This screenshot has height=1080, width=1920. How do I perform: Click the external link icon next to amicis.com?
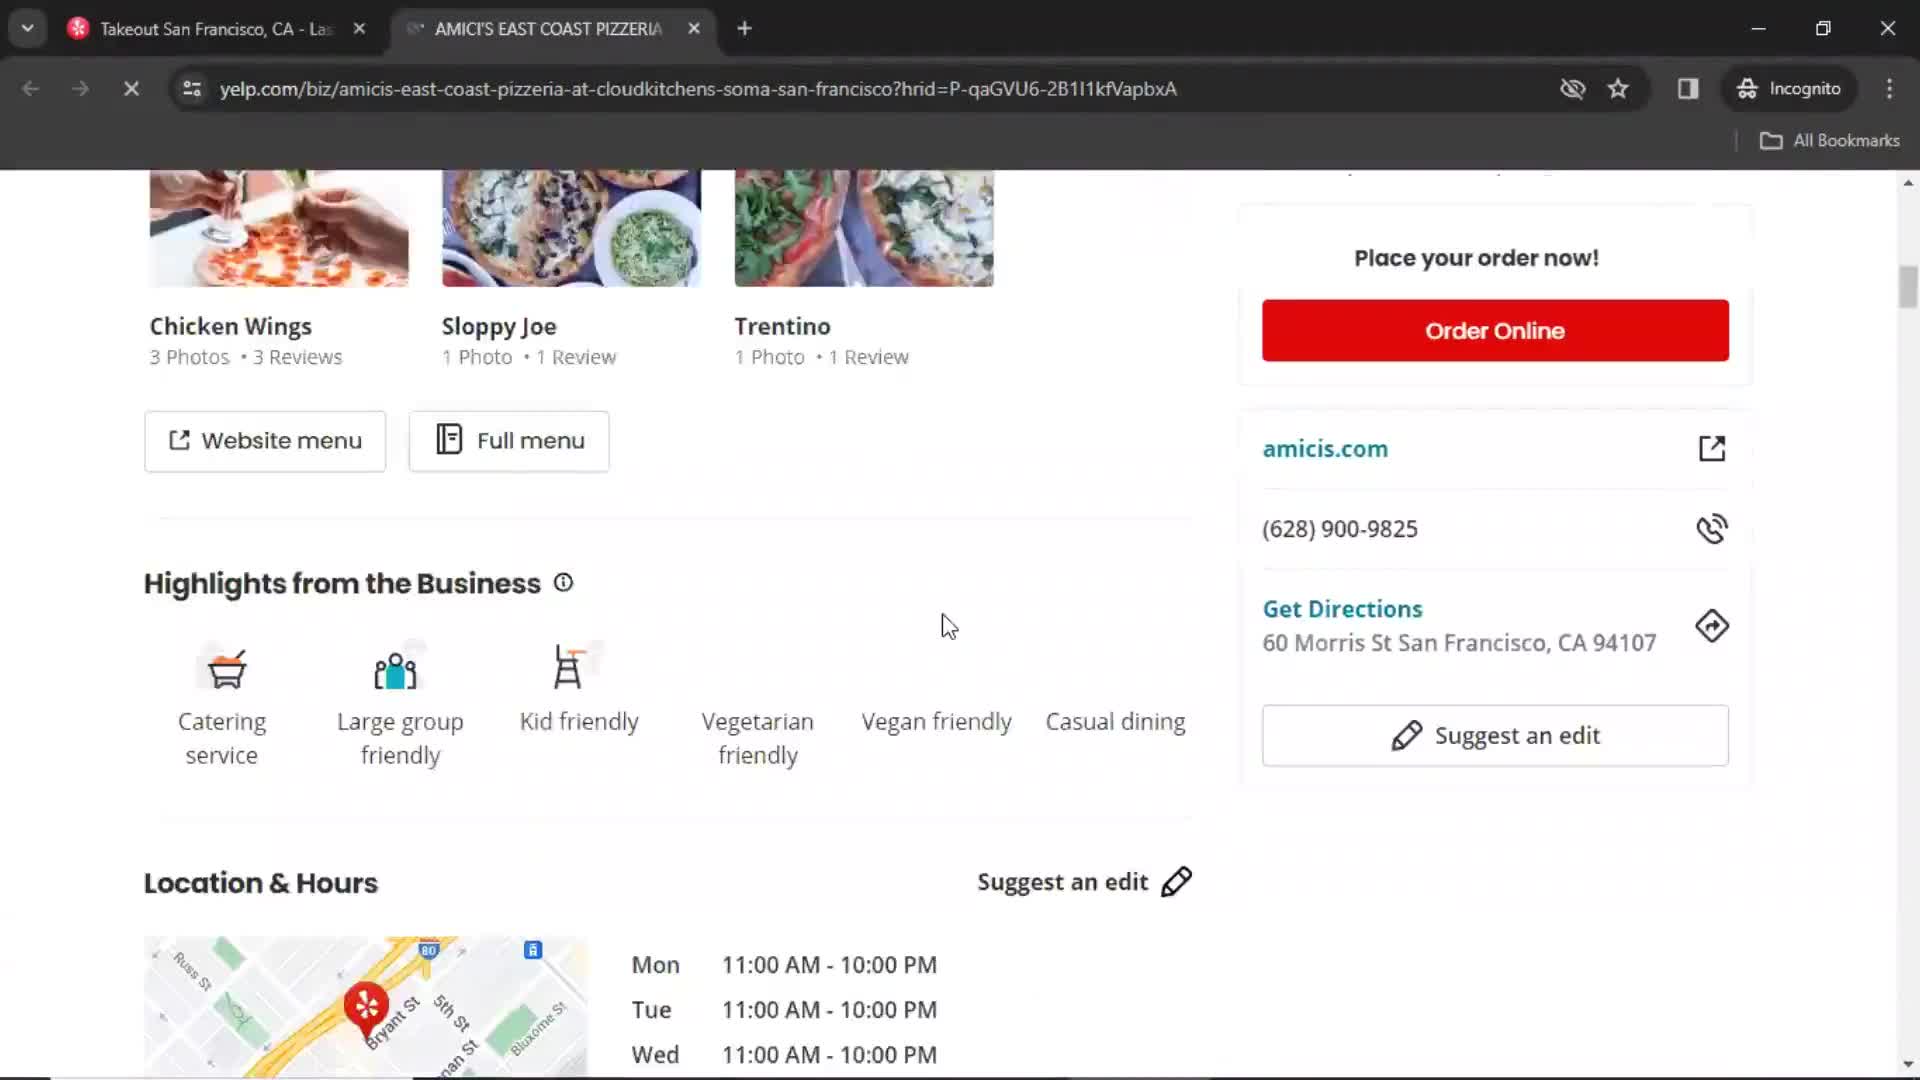coord(1712,449)
